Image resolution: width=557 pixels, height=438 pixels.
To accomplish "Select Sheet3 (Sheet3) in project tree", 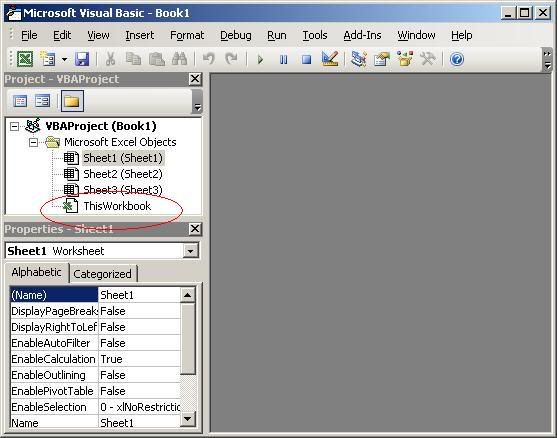I will point(123,190).
